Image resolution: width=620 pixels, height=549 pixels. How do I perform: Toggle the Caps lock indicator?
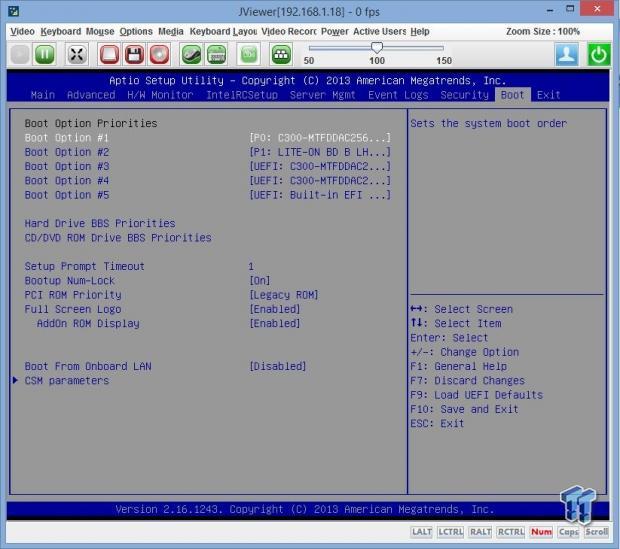pos(569,532)
